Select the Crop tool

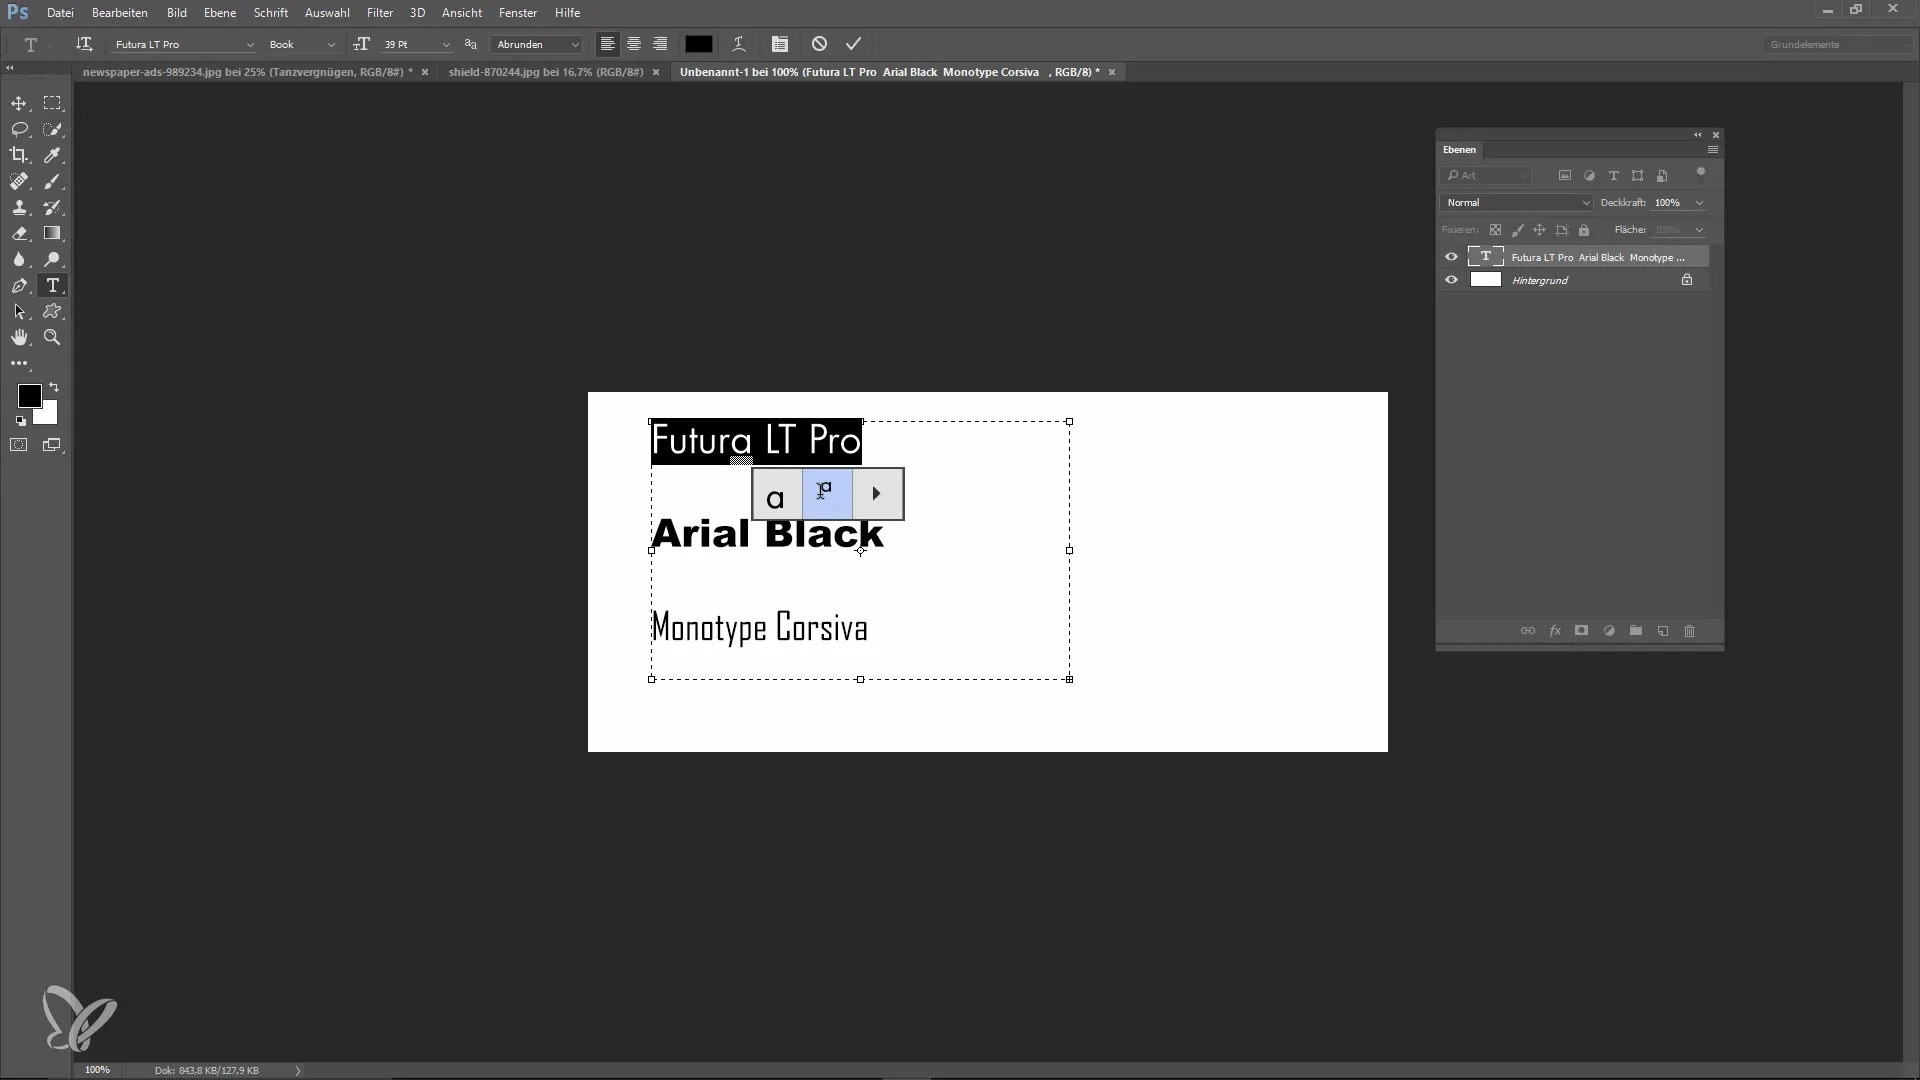(19, 155)
